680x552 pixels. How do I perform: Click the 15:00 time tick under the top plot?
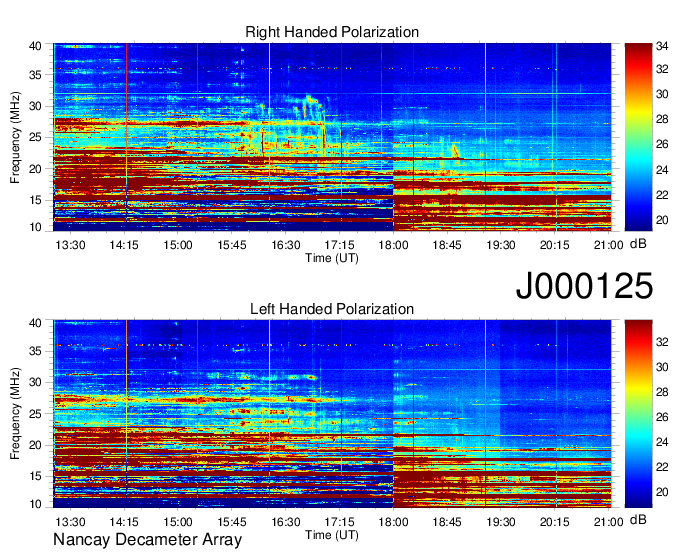tap(178, 245)
